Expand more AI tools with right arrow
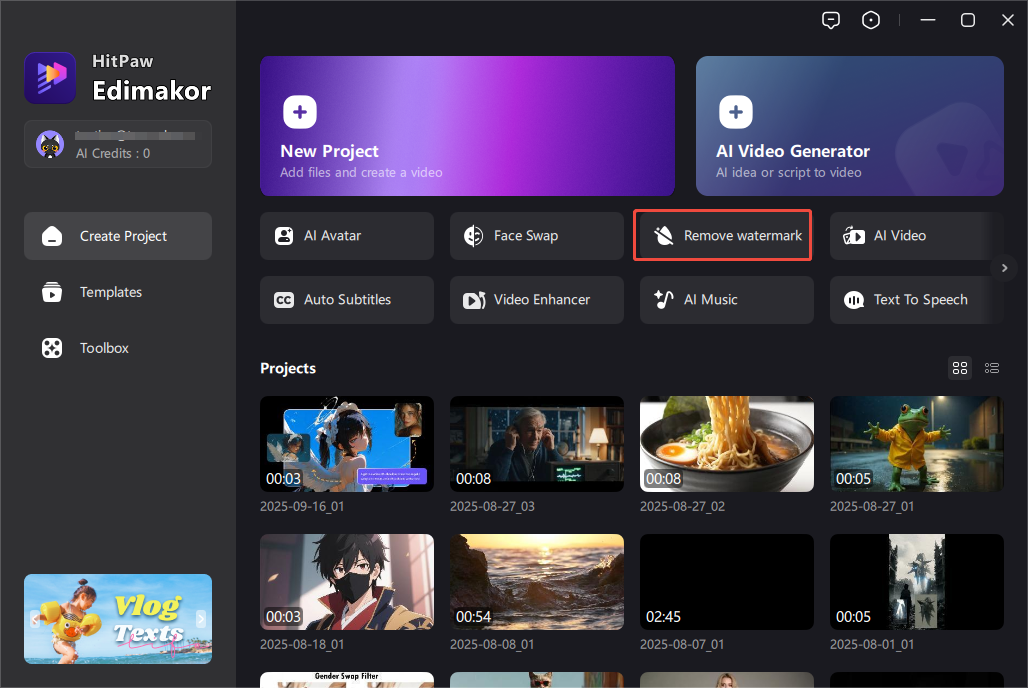Screen dimensions: 1028x688 pyautogui.click(x=1004, y=268)
